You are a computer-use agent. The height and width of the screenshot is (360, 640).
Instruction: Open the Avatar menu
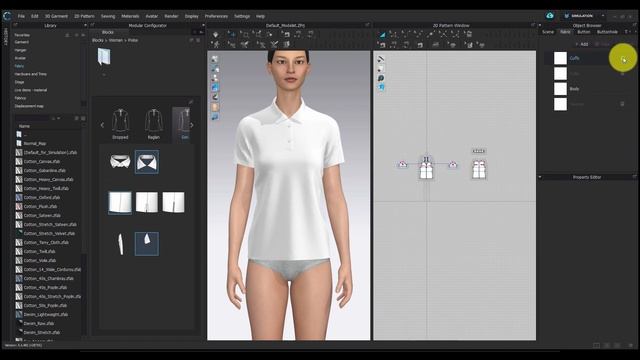coord(151,16)
